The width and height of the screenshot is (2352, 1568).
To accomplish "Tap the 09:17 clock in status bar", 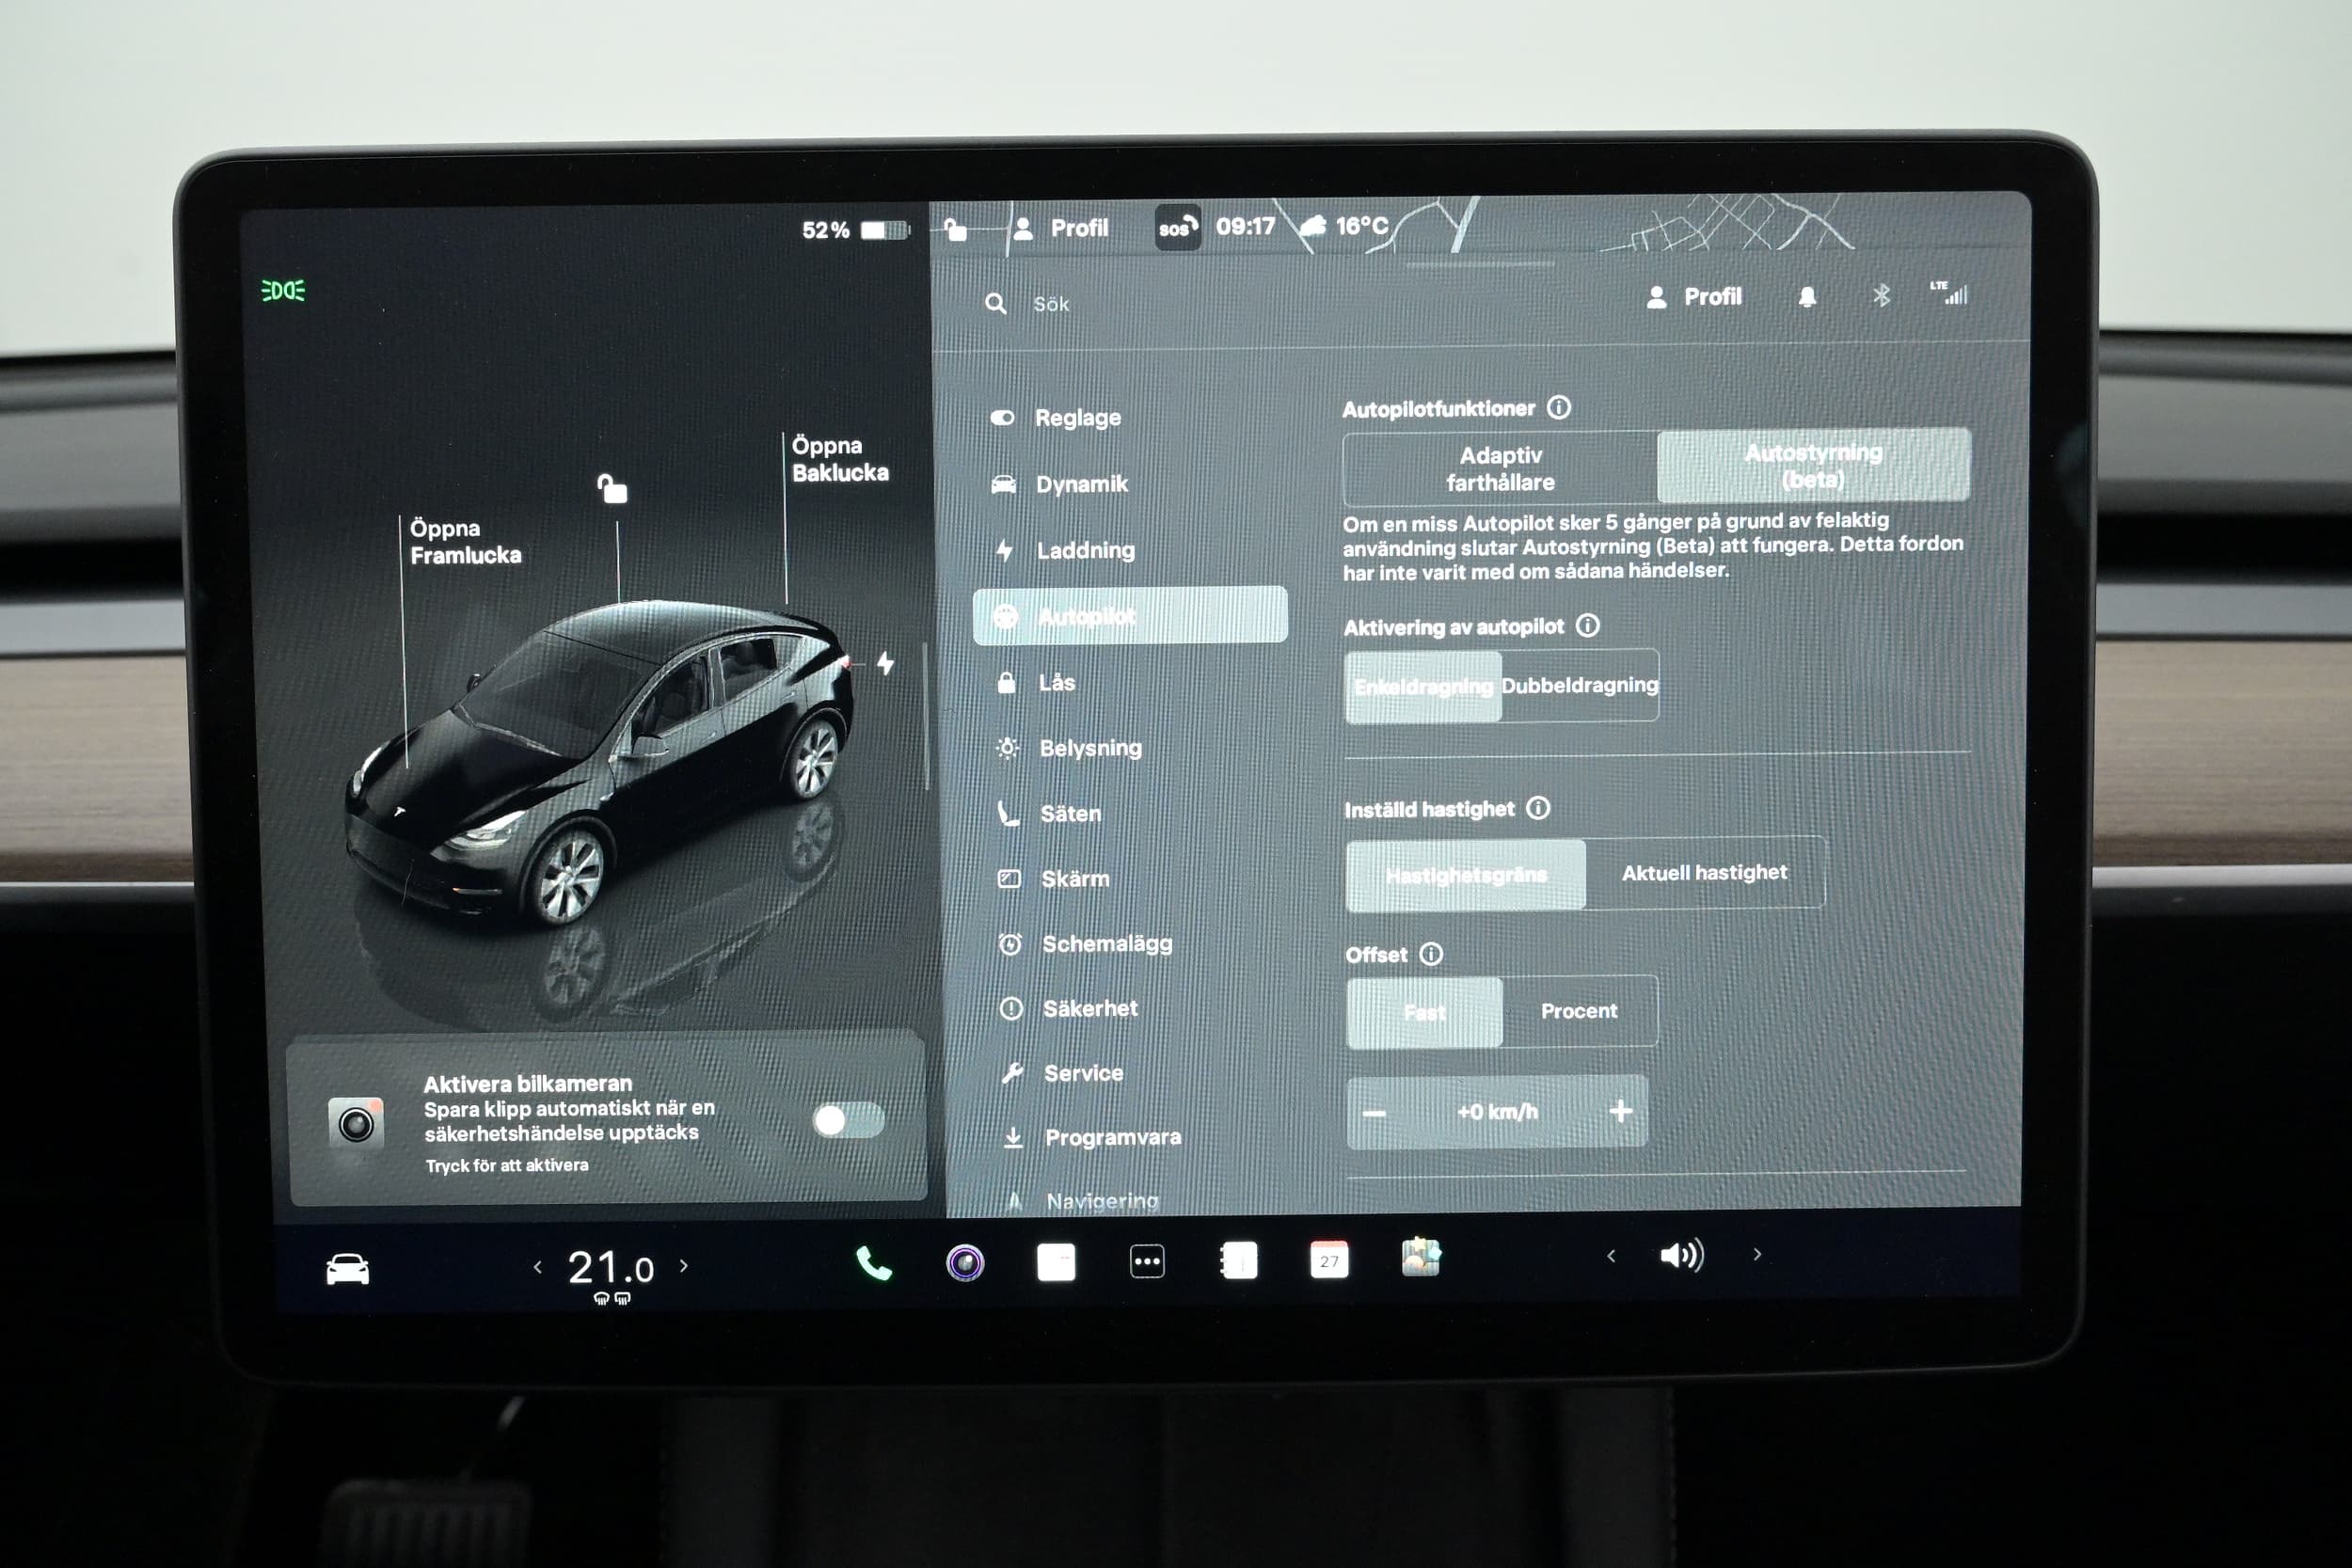I will click(1245, 226).
